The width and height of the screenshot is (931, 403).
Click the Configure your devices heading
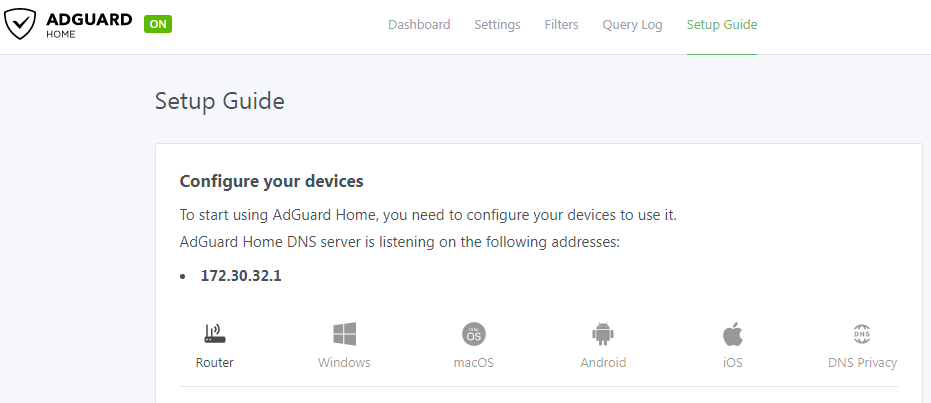click(271, 182)
